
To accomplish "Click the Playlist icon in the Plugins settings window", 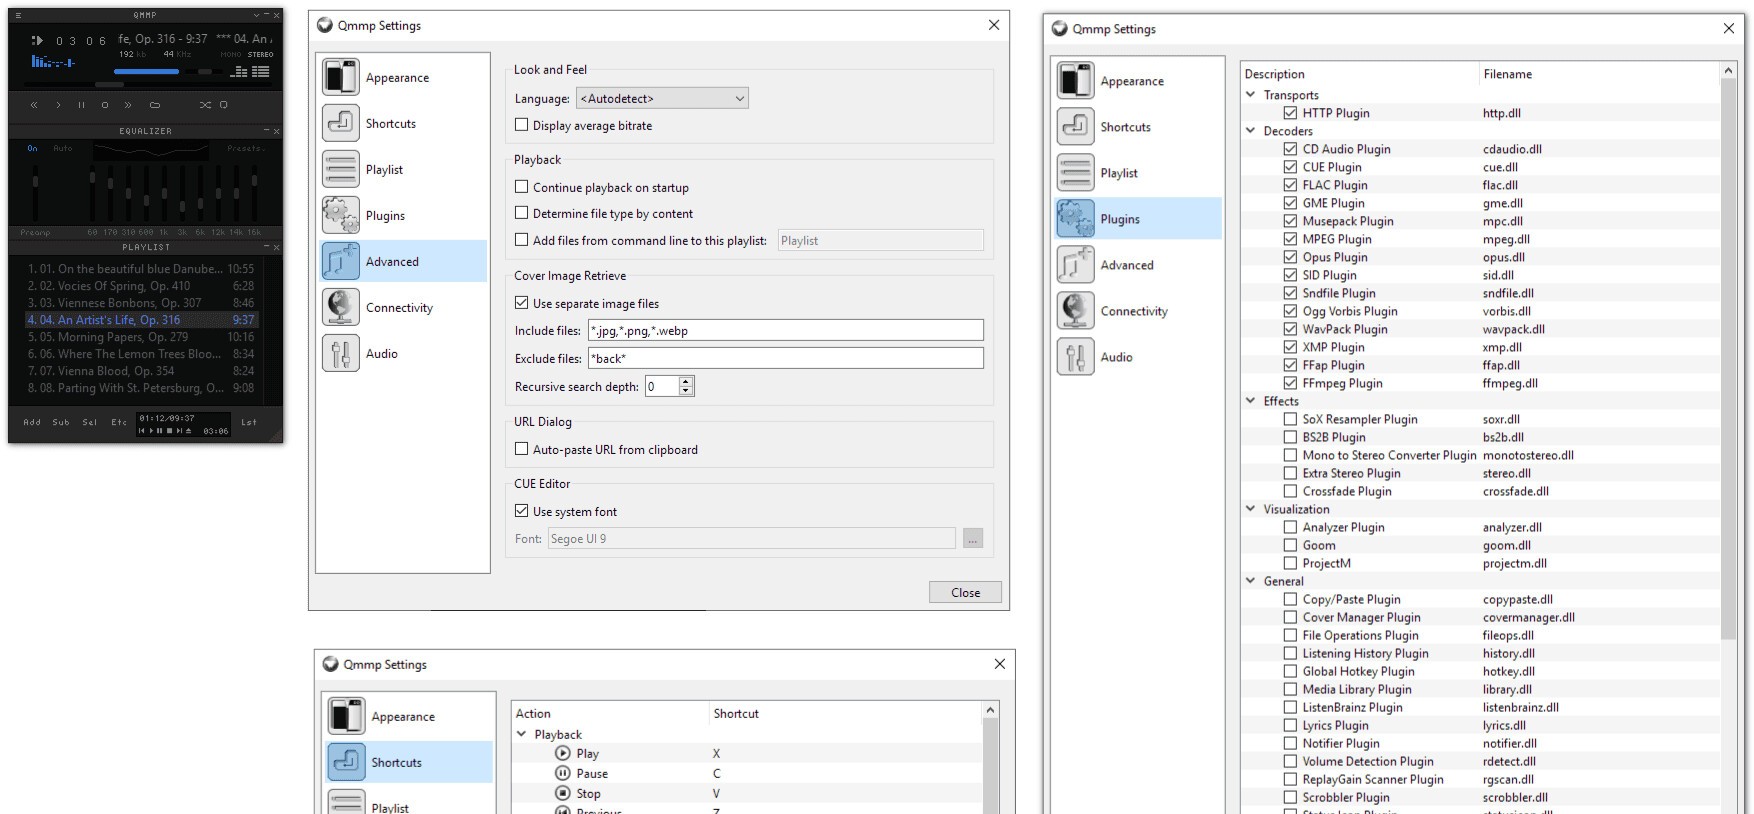I will 1075,173.
